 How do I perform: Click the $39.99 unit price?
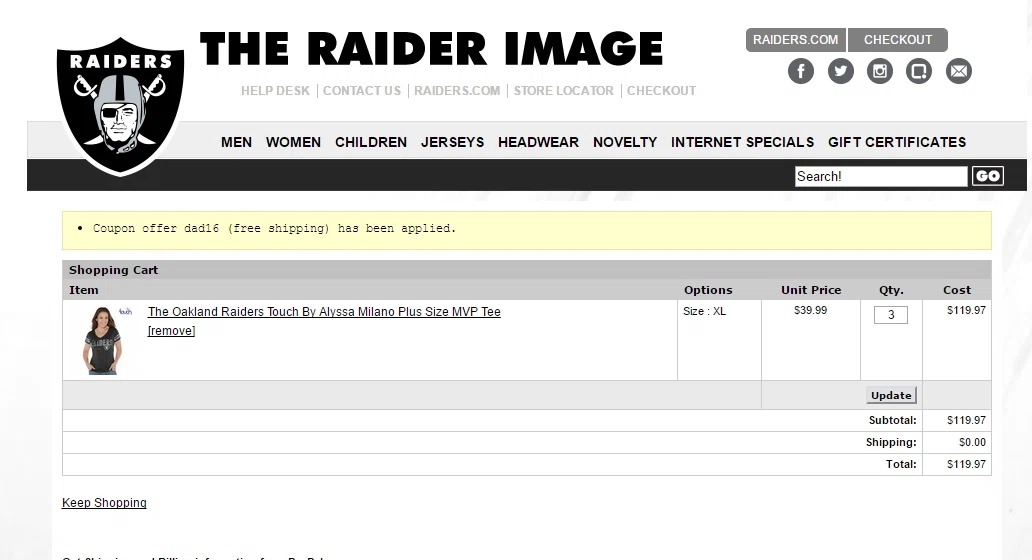(x=810, y=310)
